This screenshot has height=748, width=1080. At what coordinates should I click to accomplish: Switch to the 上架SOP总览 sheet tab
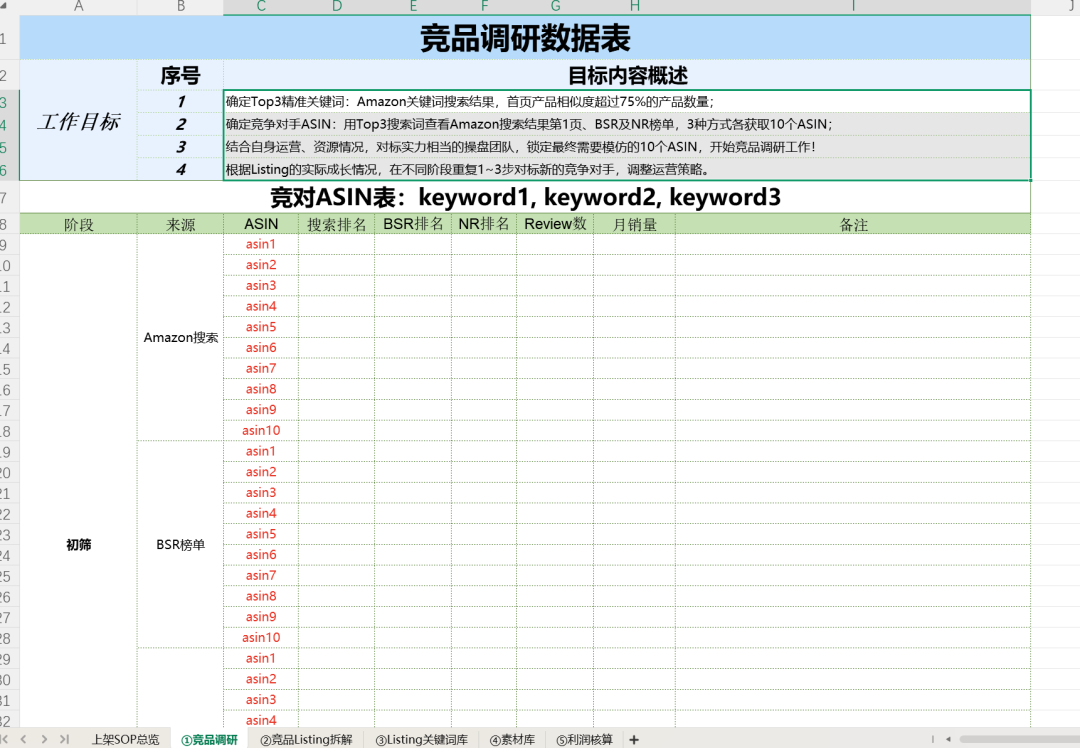click(x=127, y=740)
